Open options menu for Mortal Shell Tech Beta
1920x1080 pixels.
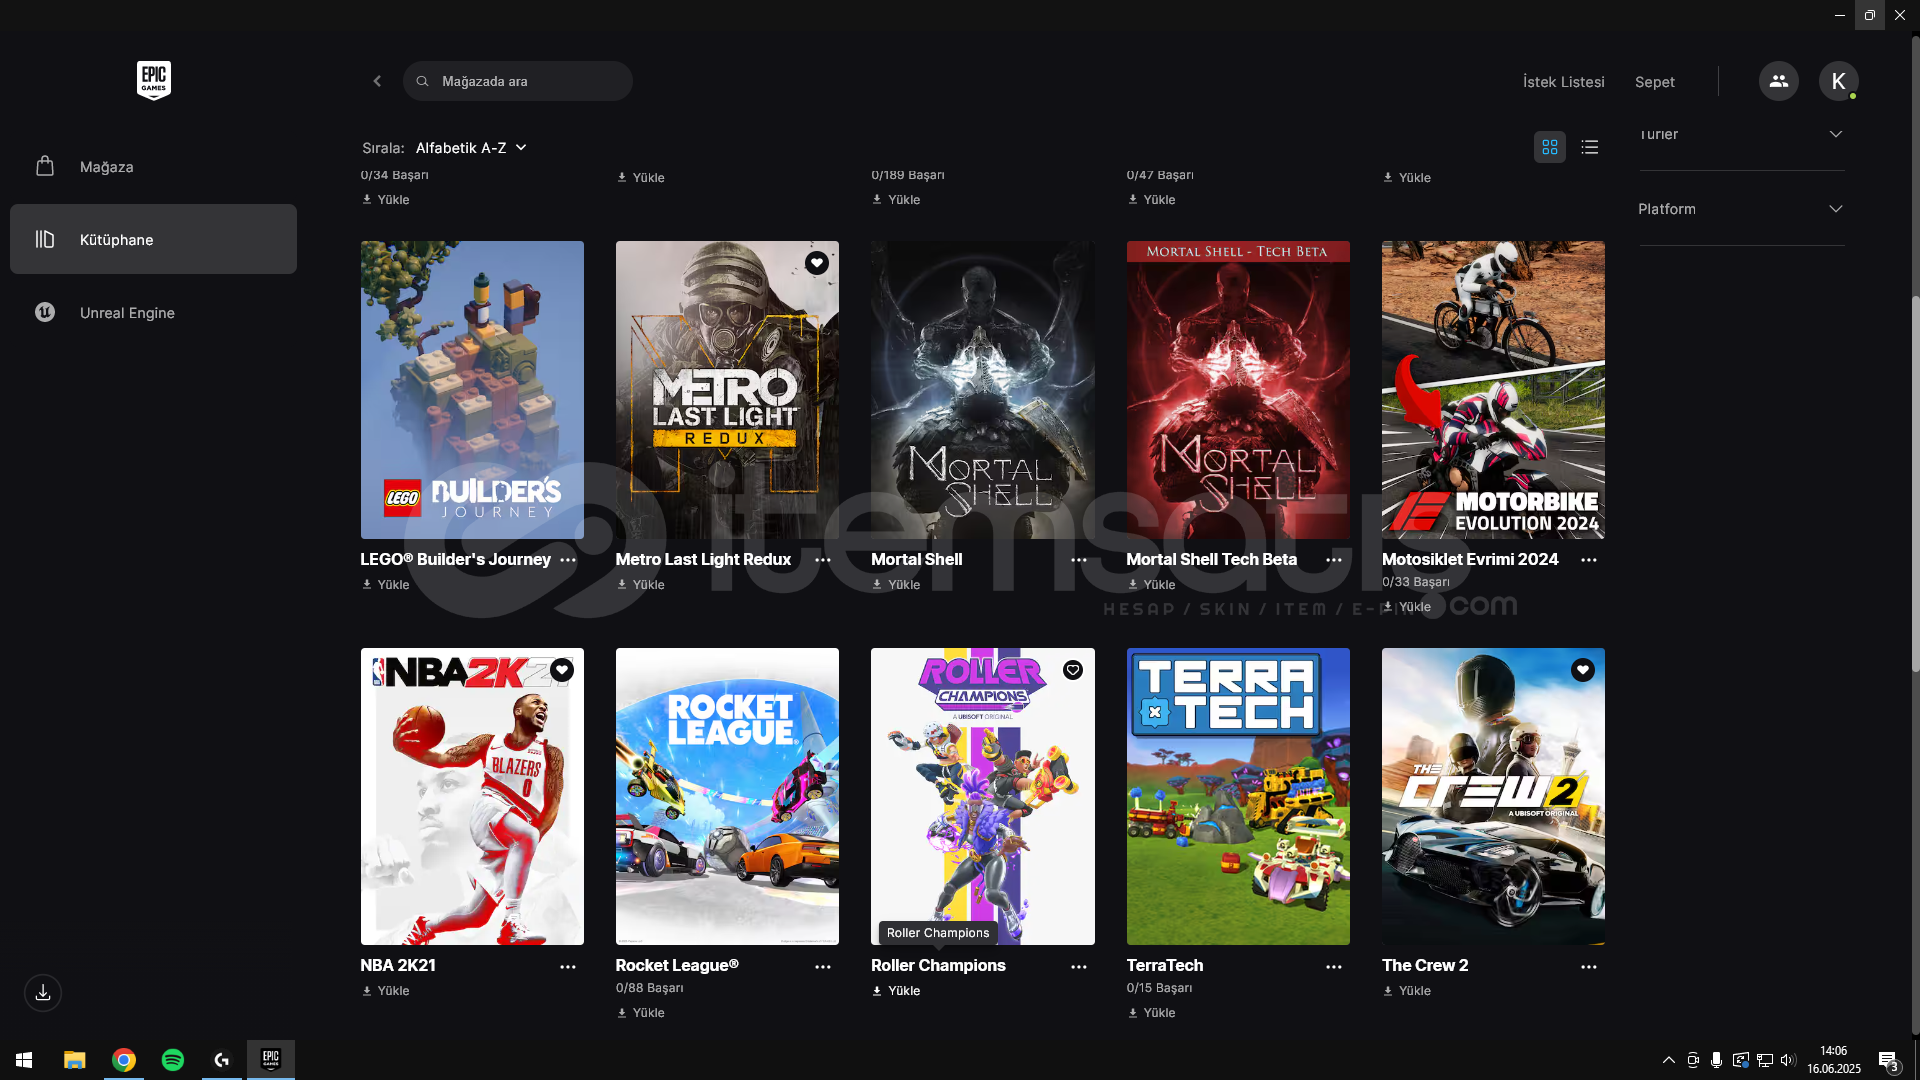[x=1334, y=560]
